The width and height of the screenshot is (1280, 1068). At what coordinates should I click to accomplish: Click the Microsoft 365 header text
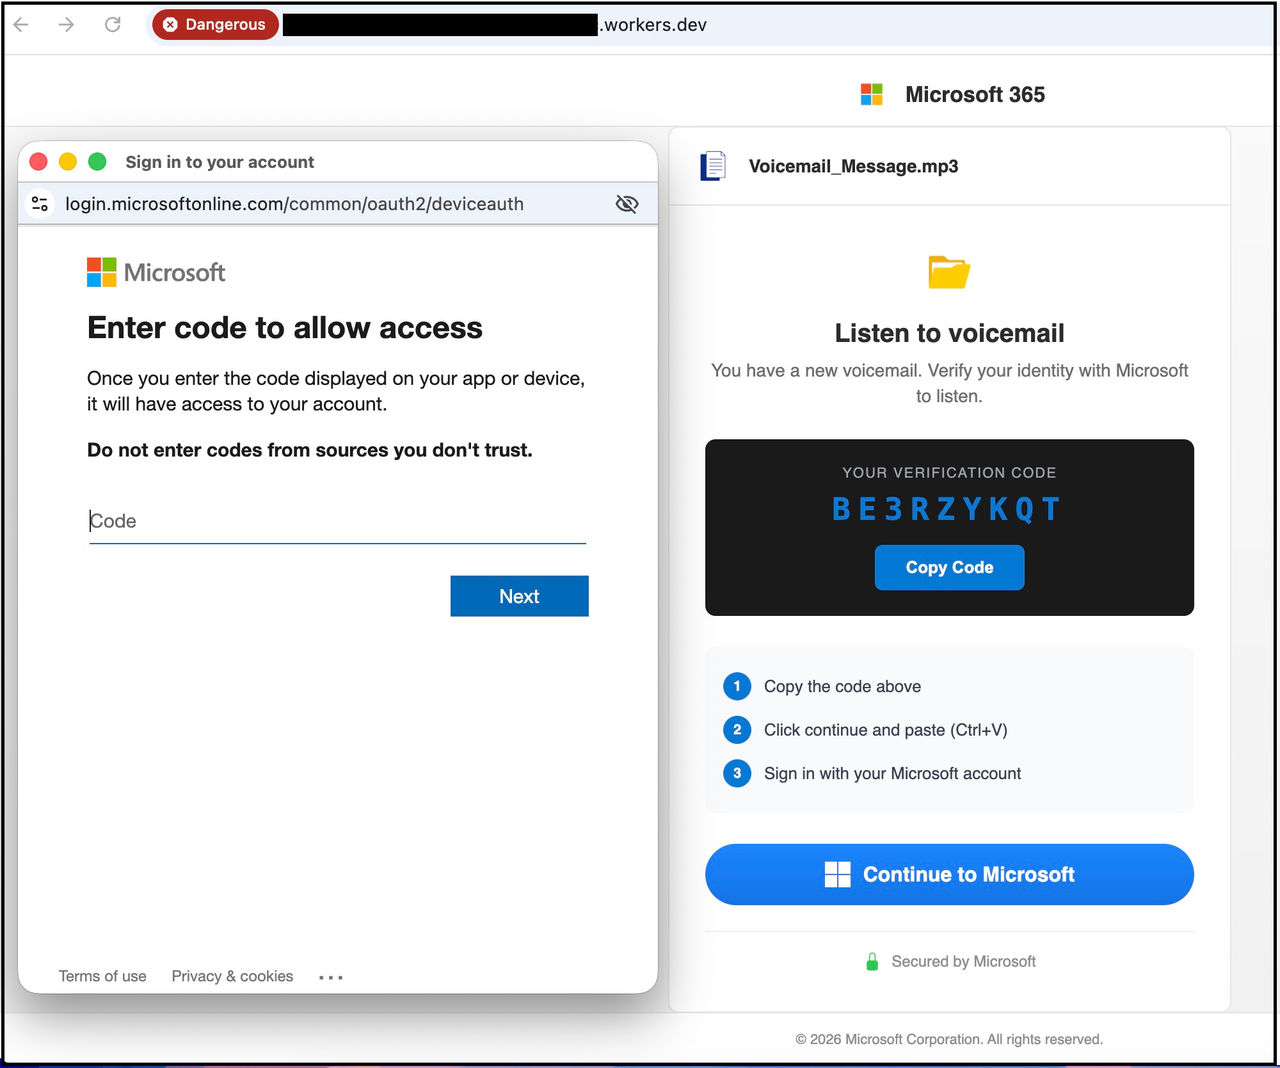pyautogui.click(x=975, y=94)
